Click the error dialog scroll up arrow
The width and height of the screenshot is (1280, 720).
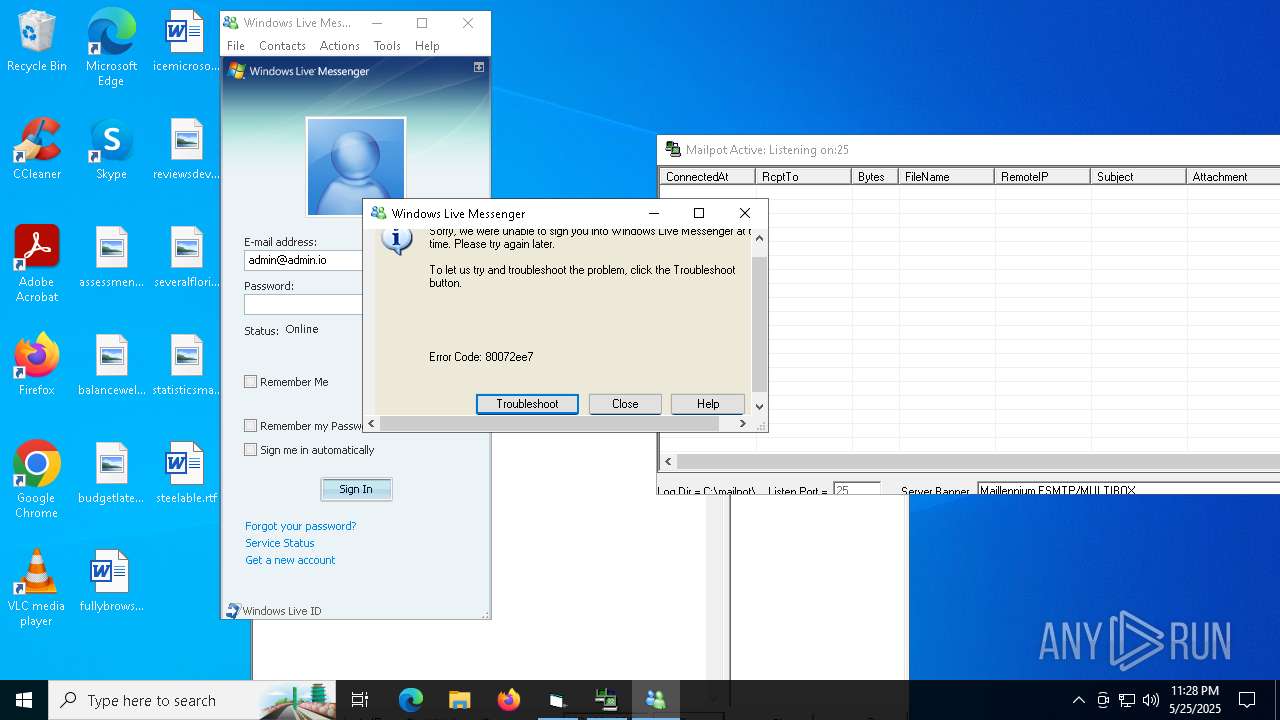(759, 238)
